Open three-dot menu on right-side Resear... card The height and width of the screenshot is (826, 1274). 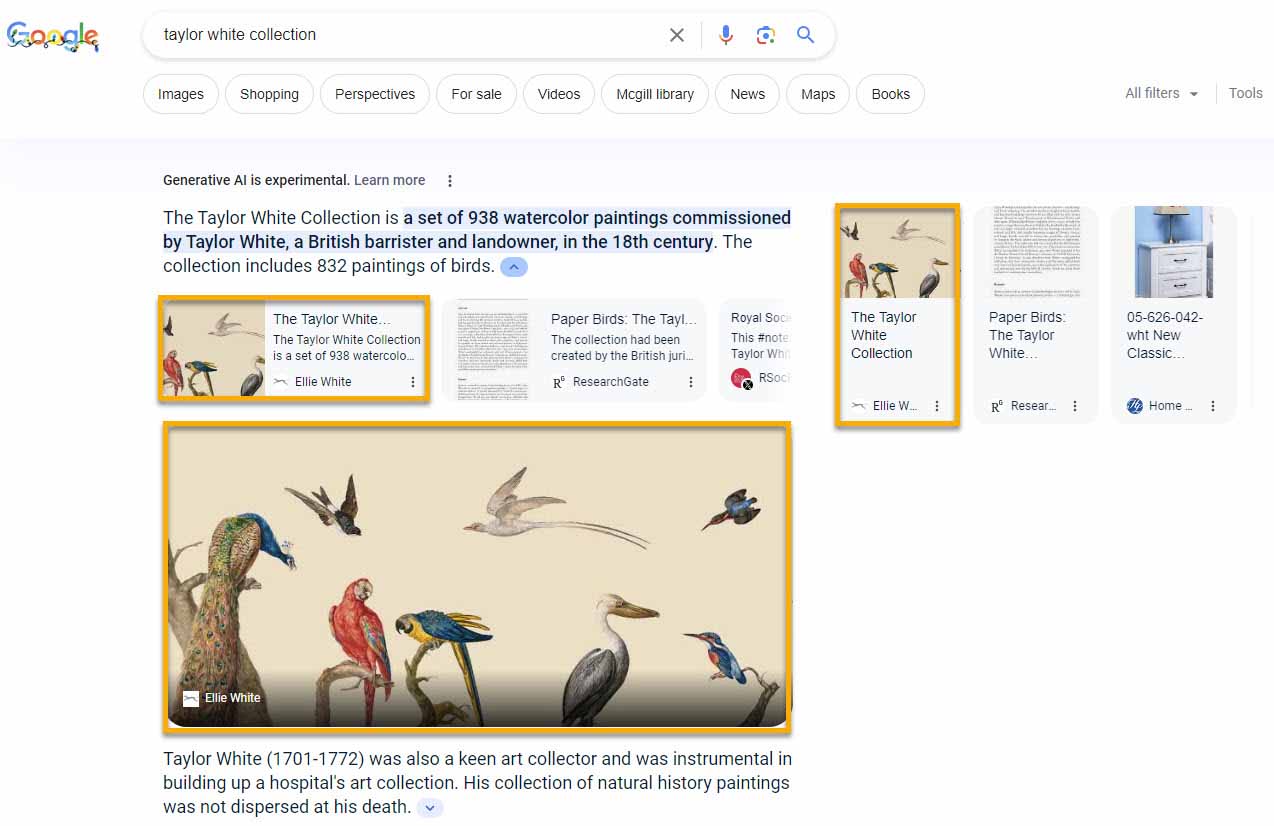(x=1075, y=406)
